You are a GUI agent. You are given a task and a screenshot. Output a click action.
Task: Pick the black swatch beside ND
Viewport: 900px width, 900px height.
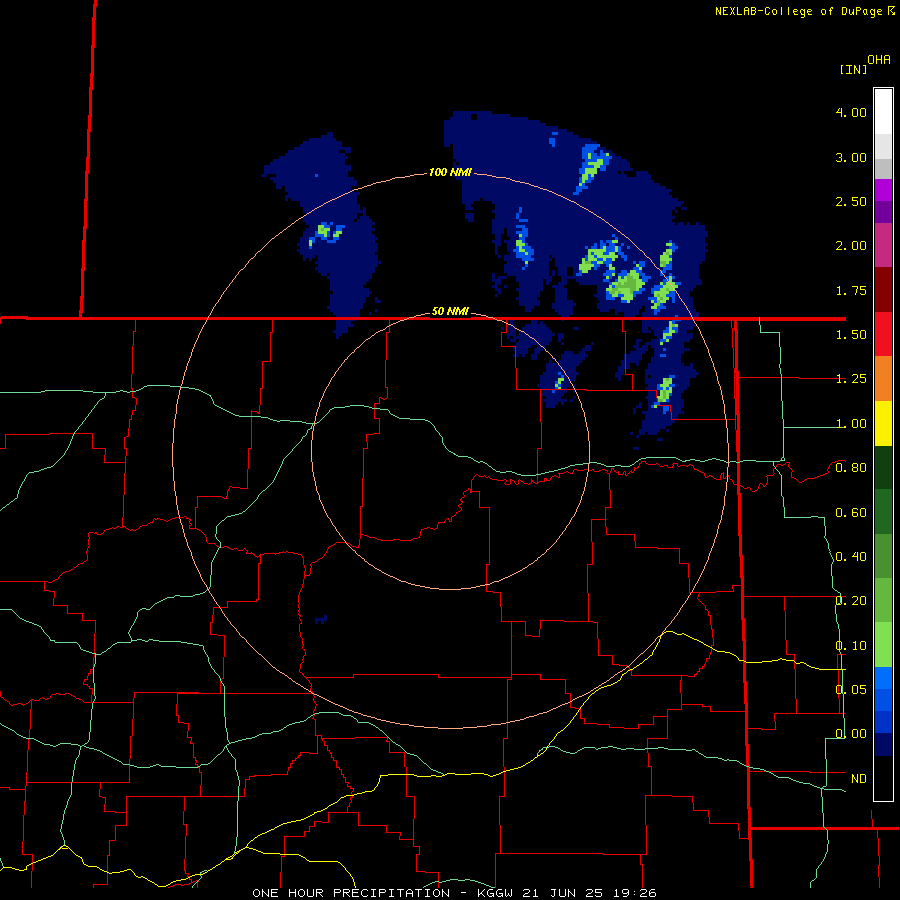[883, 778]
